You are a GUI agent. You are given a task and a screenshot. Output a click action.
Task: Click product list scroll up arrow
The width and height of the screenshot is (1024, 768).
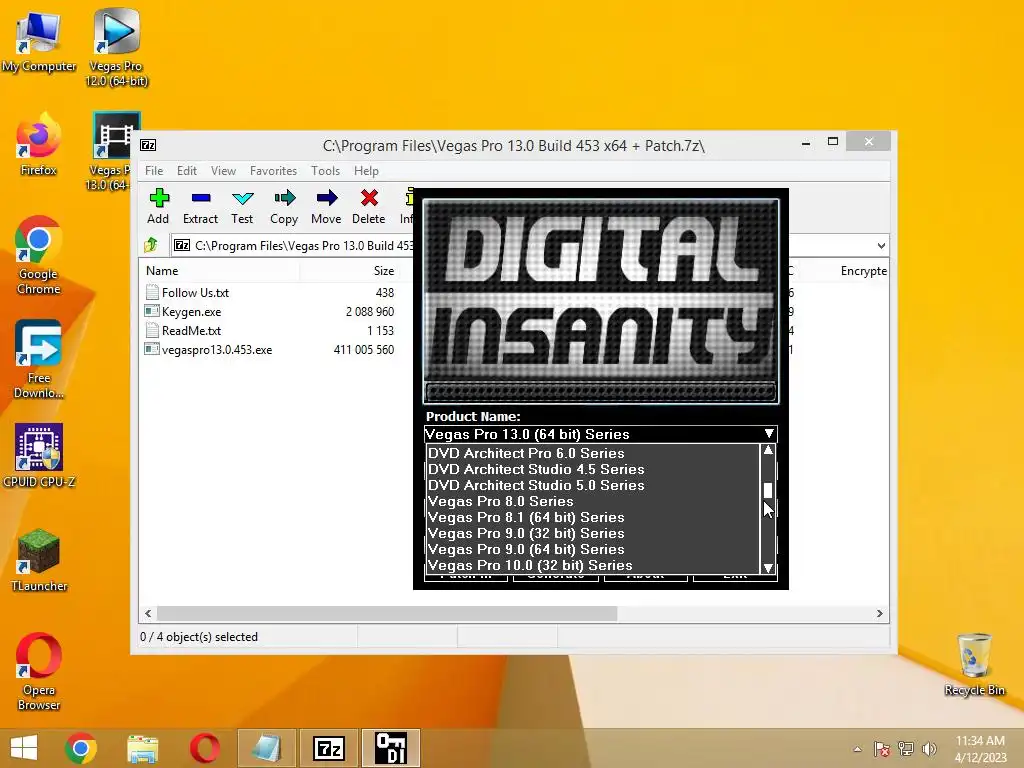(768, 451)
